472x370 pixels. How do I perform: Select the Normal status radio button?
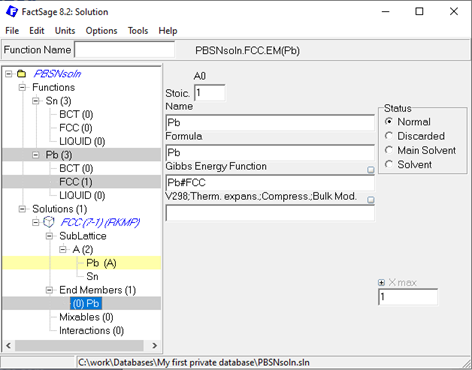[388, 122]
